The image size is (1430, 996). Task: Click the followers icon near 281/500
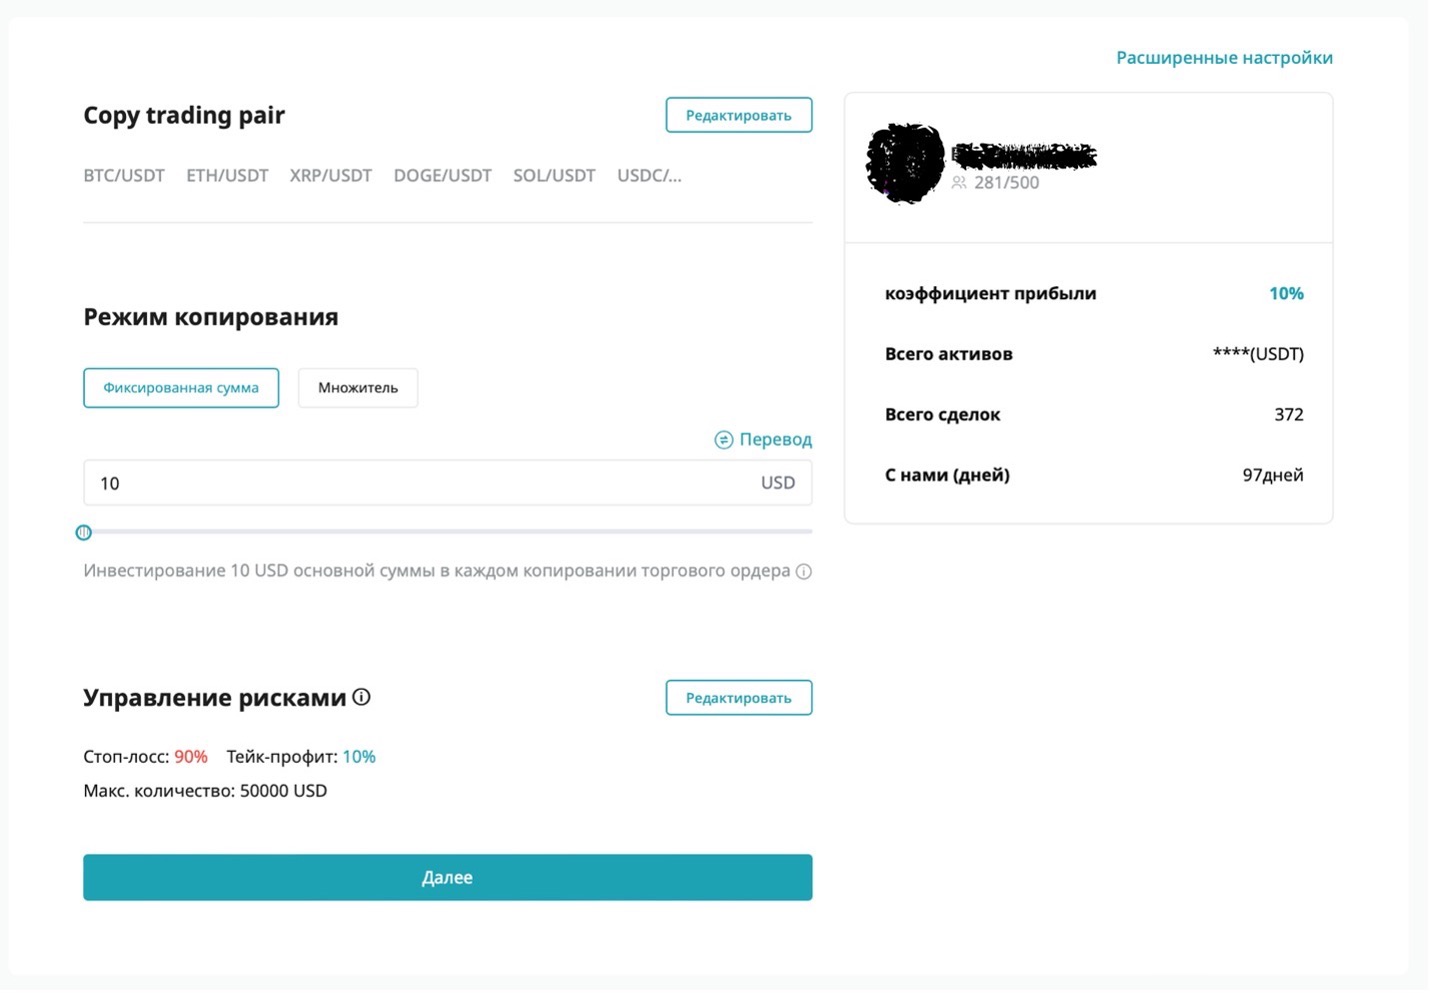click(x=959, y=183)
